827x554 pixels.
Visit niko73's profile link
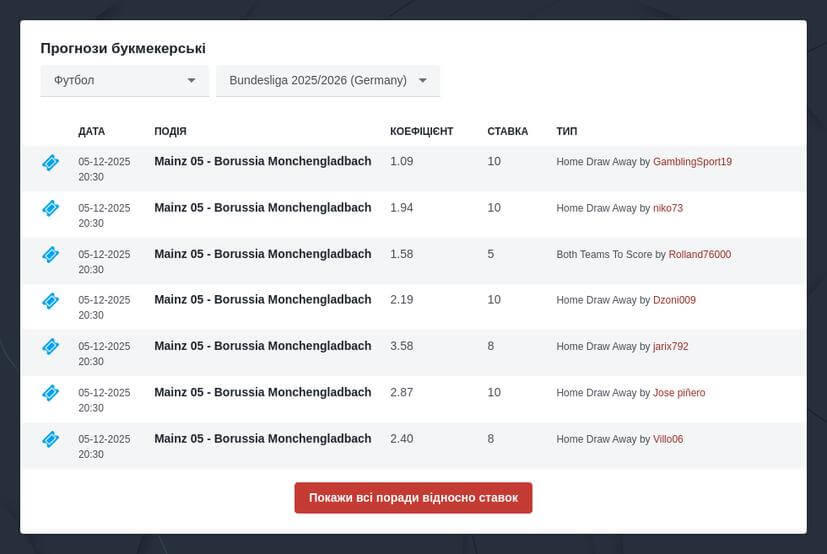point(667,208)
